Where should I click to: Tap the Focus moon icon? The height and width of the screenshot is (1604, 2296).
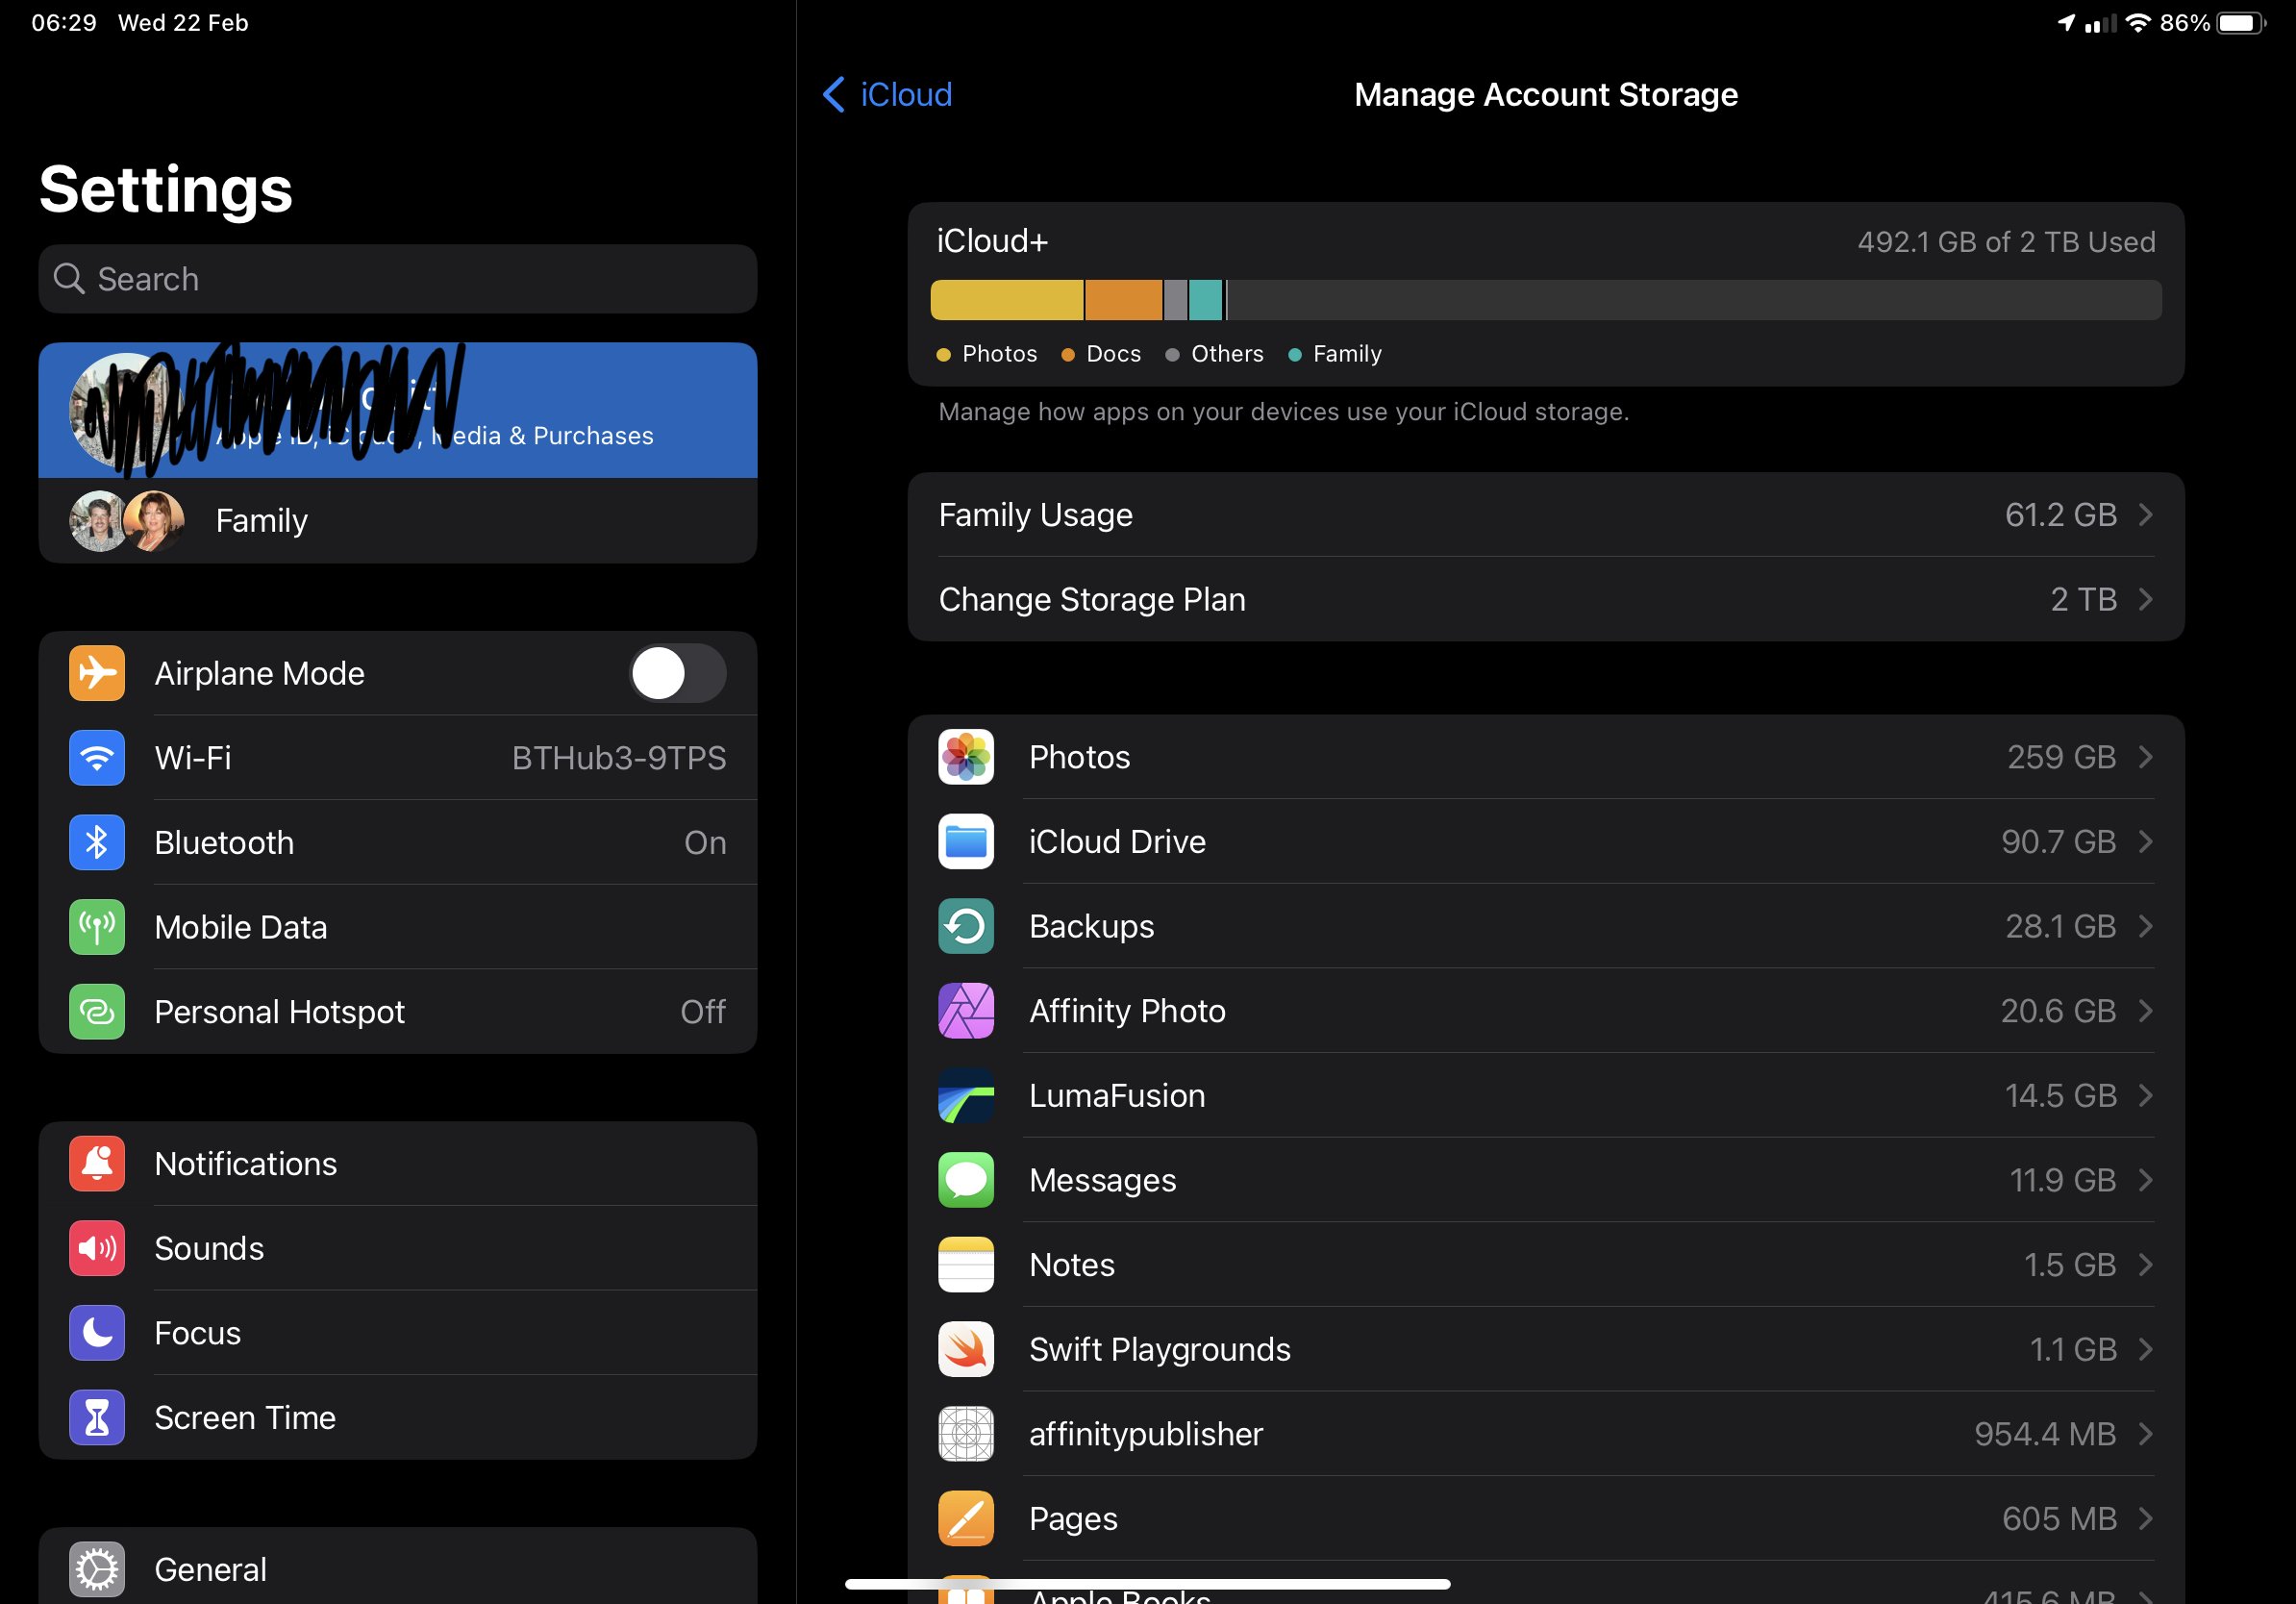(x=97, y=1333)
